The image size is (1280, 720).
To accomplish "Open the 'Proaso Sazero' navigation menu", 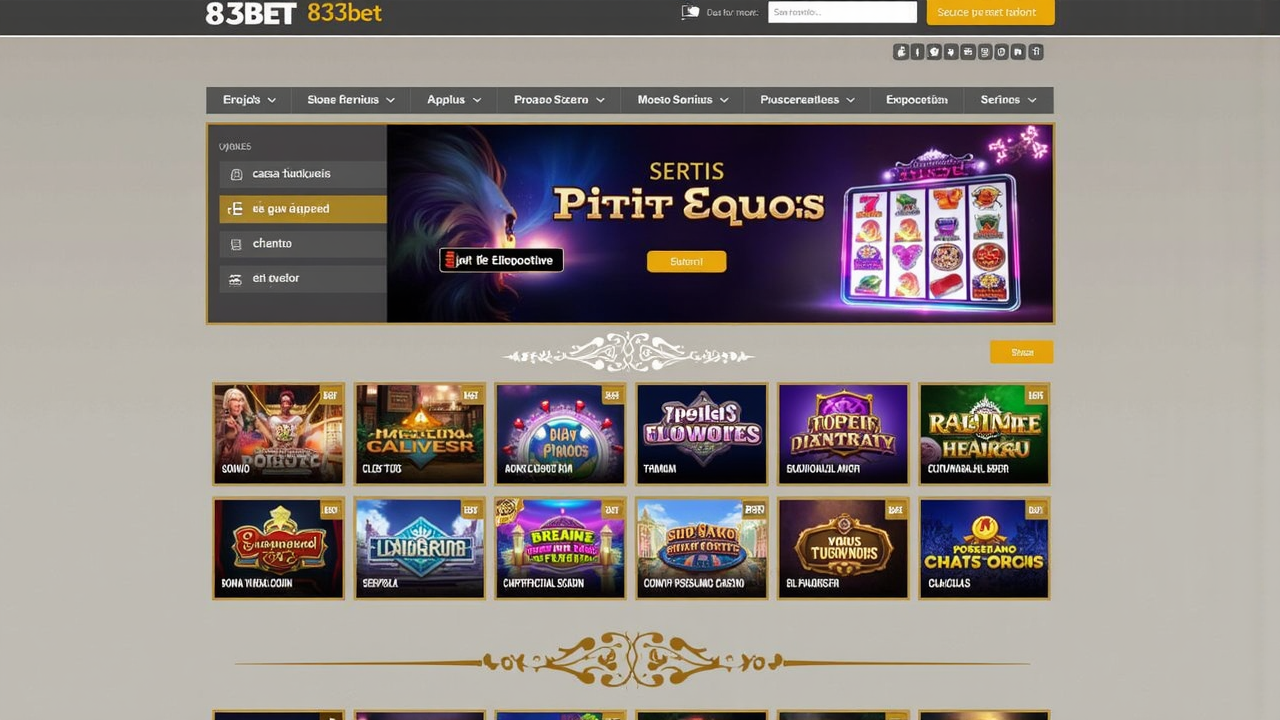I will pyautogui.click(x=559, y=100).
